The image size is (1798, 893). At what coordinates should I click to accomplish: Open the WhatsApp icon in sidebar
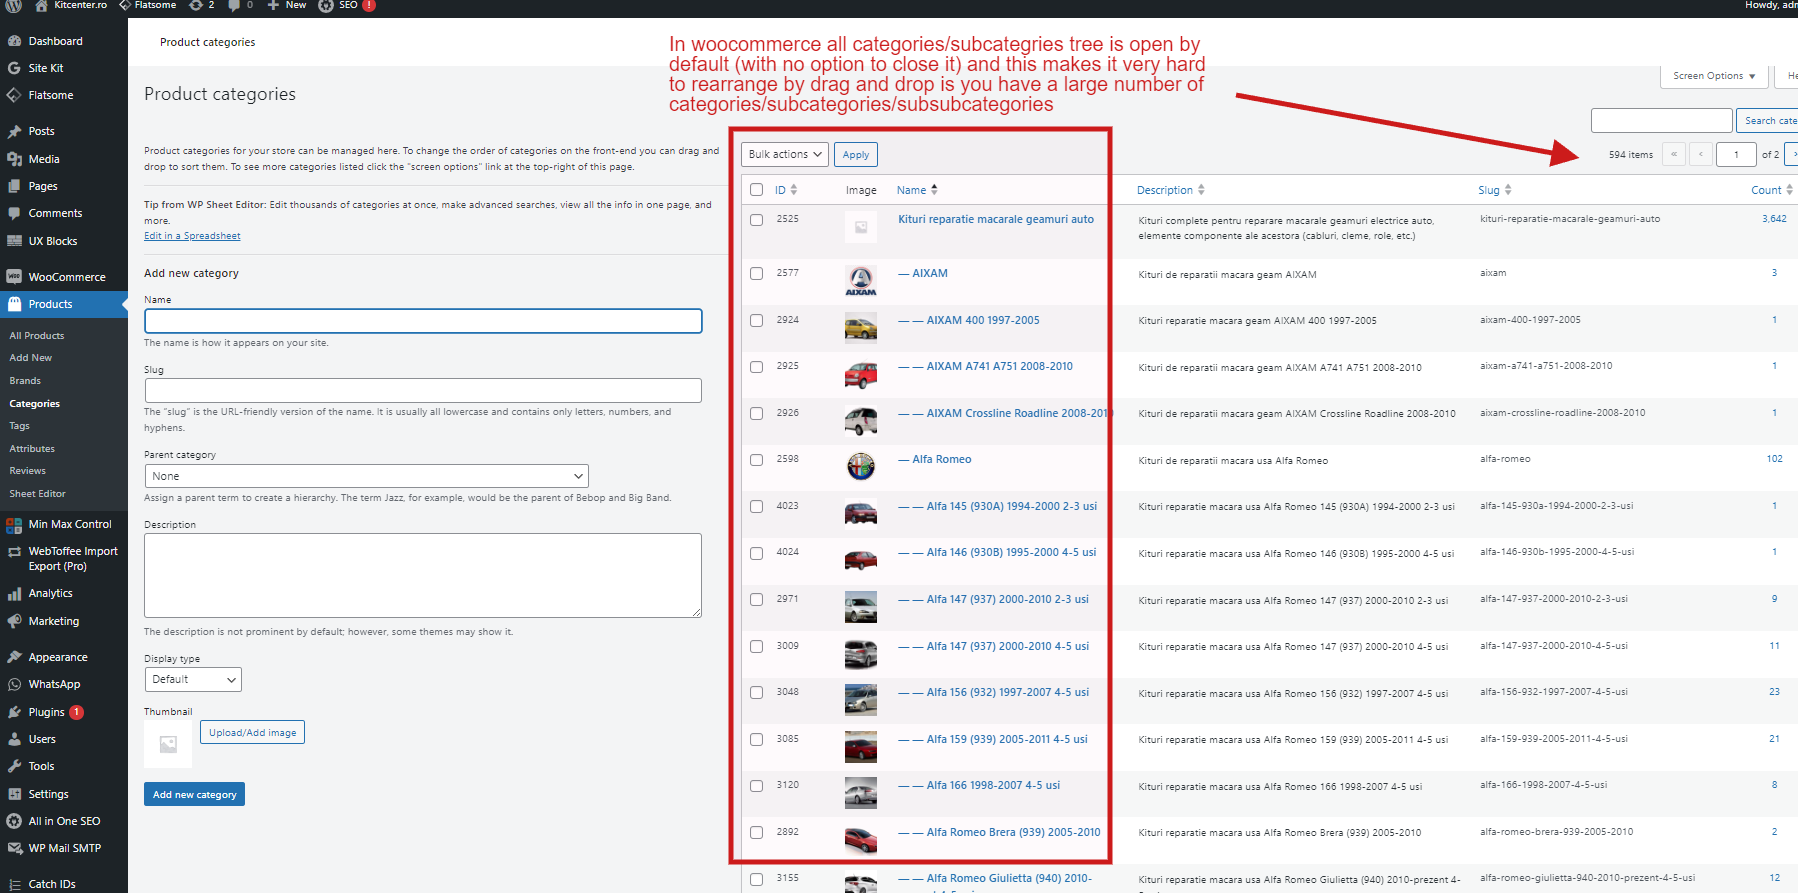(14, 684)
